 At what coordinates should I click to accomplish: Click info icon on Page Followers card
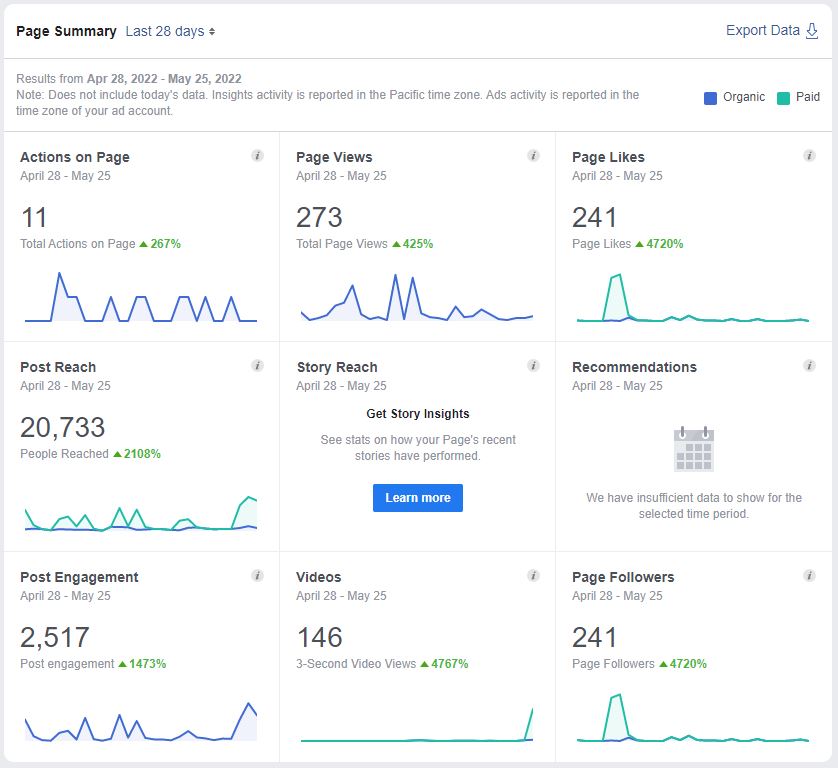click(x=809, y=576)
